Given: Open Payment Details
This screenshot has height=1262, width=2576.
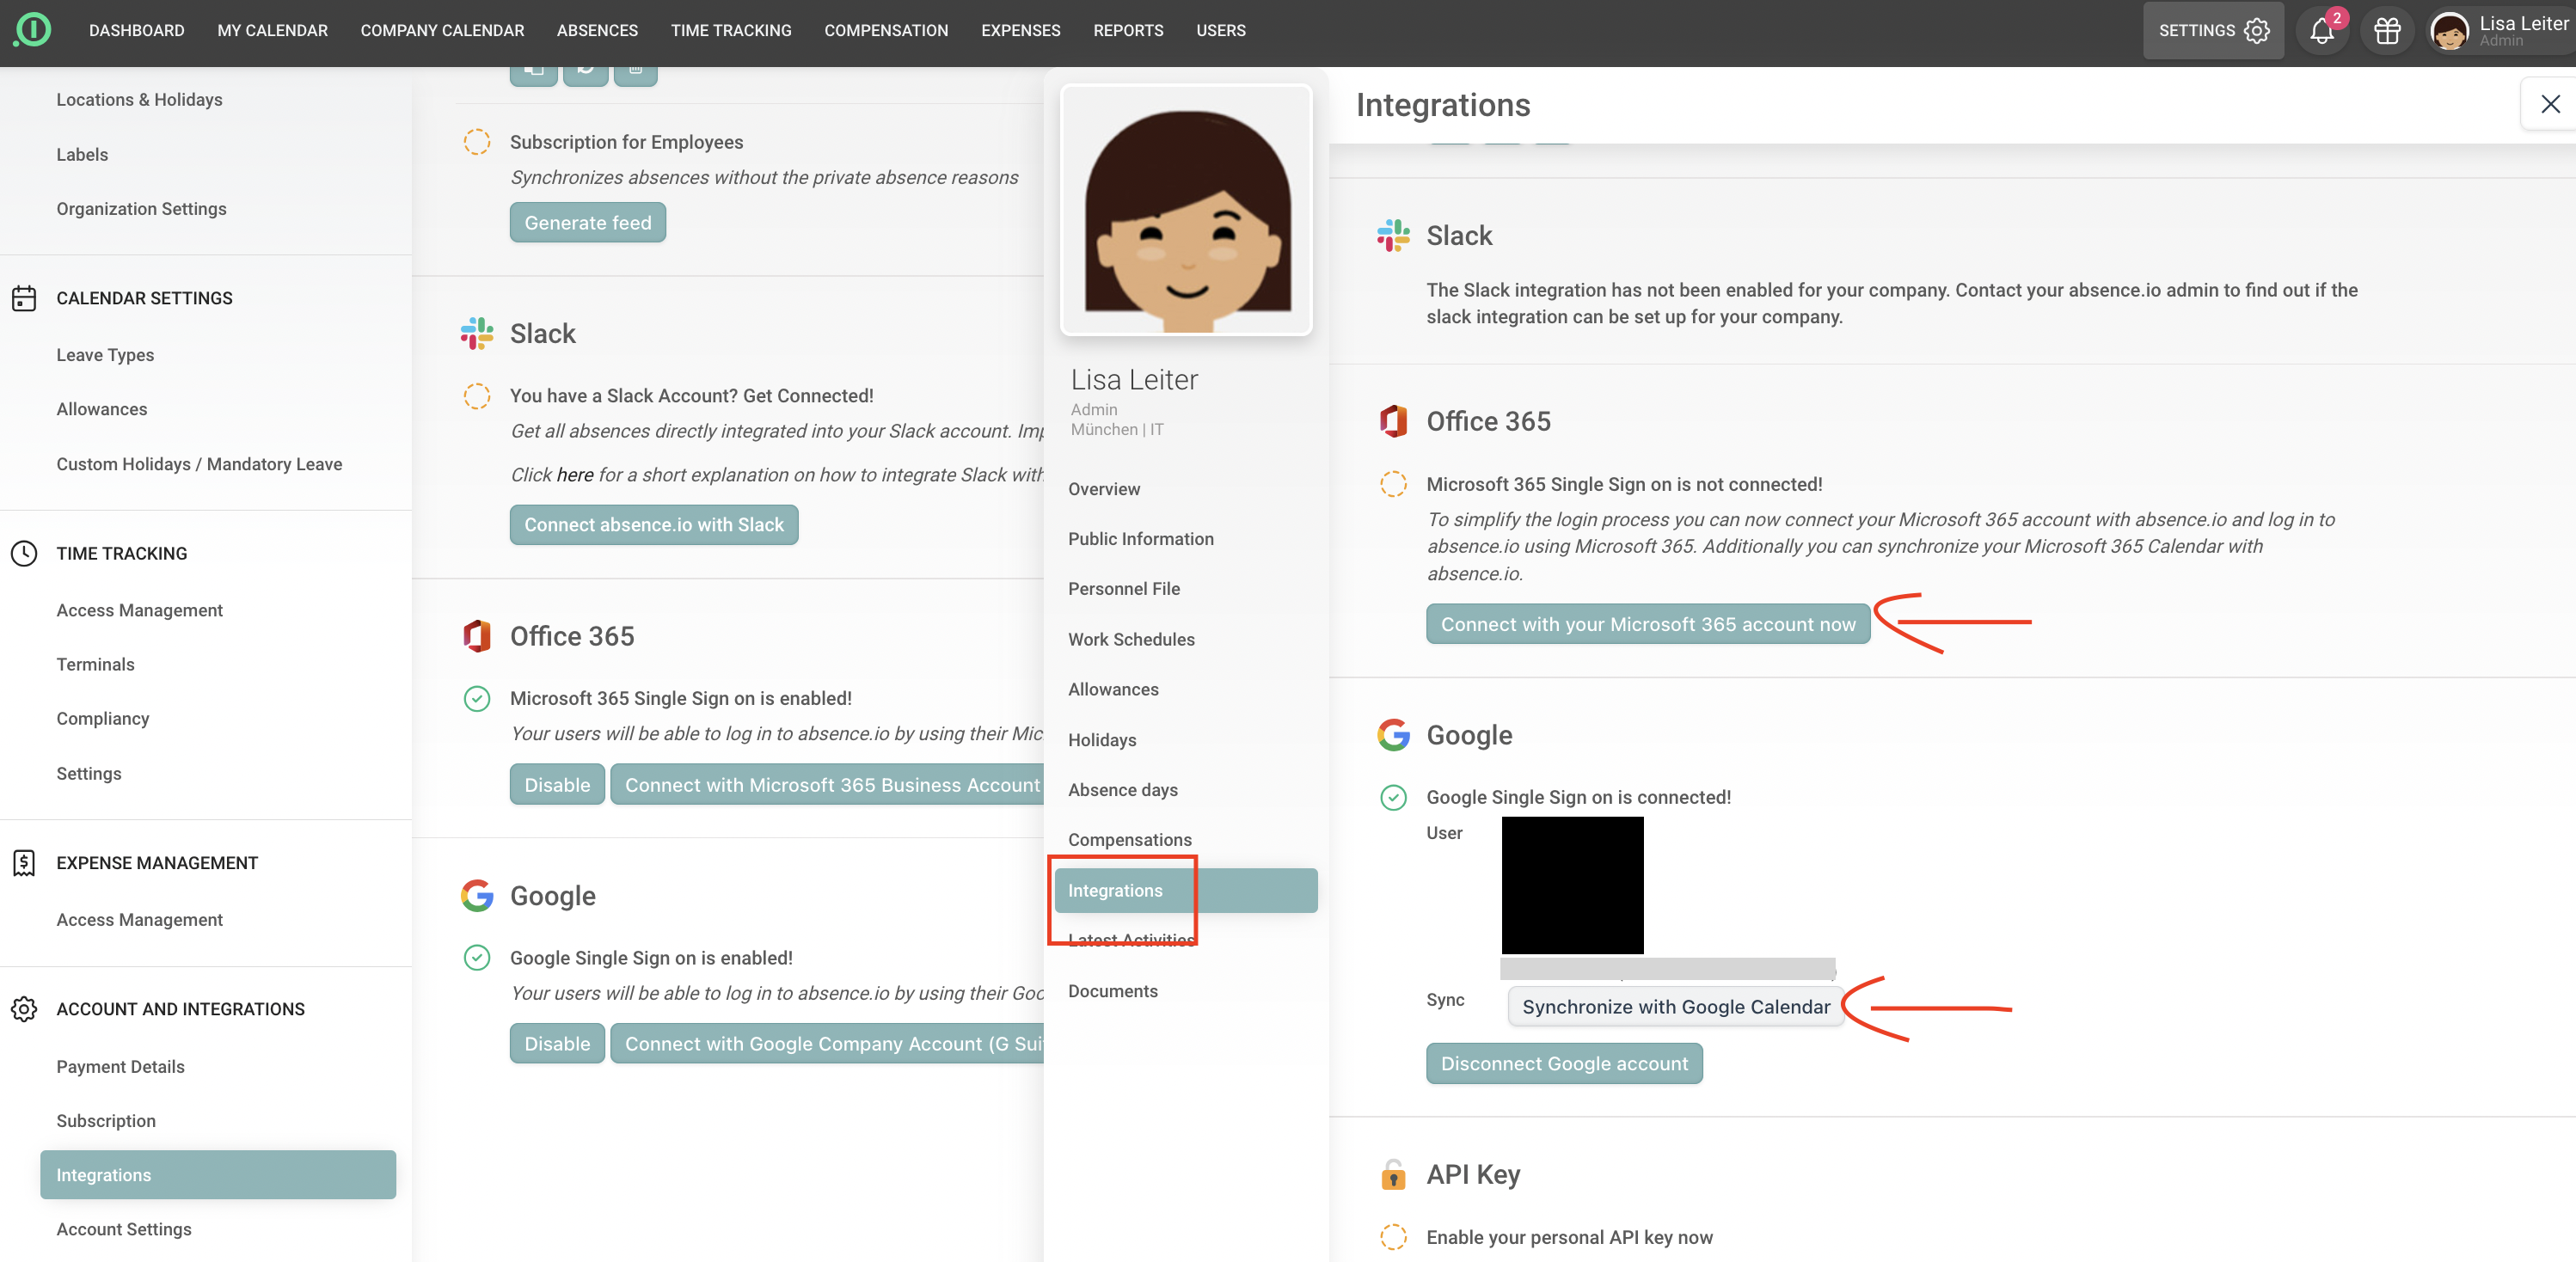Looking at the screenshot, I should click(120, 1066).
